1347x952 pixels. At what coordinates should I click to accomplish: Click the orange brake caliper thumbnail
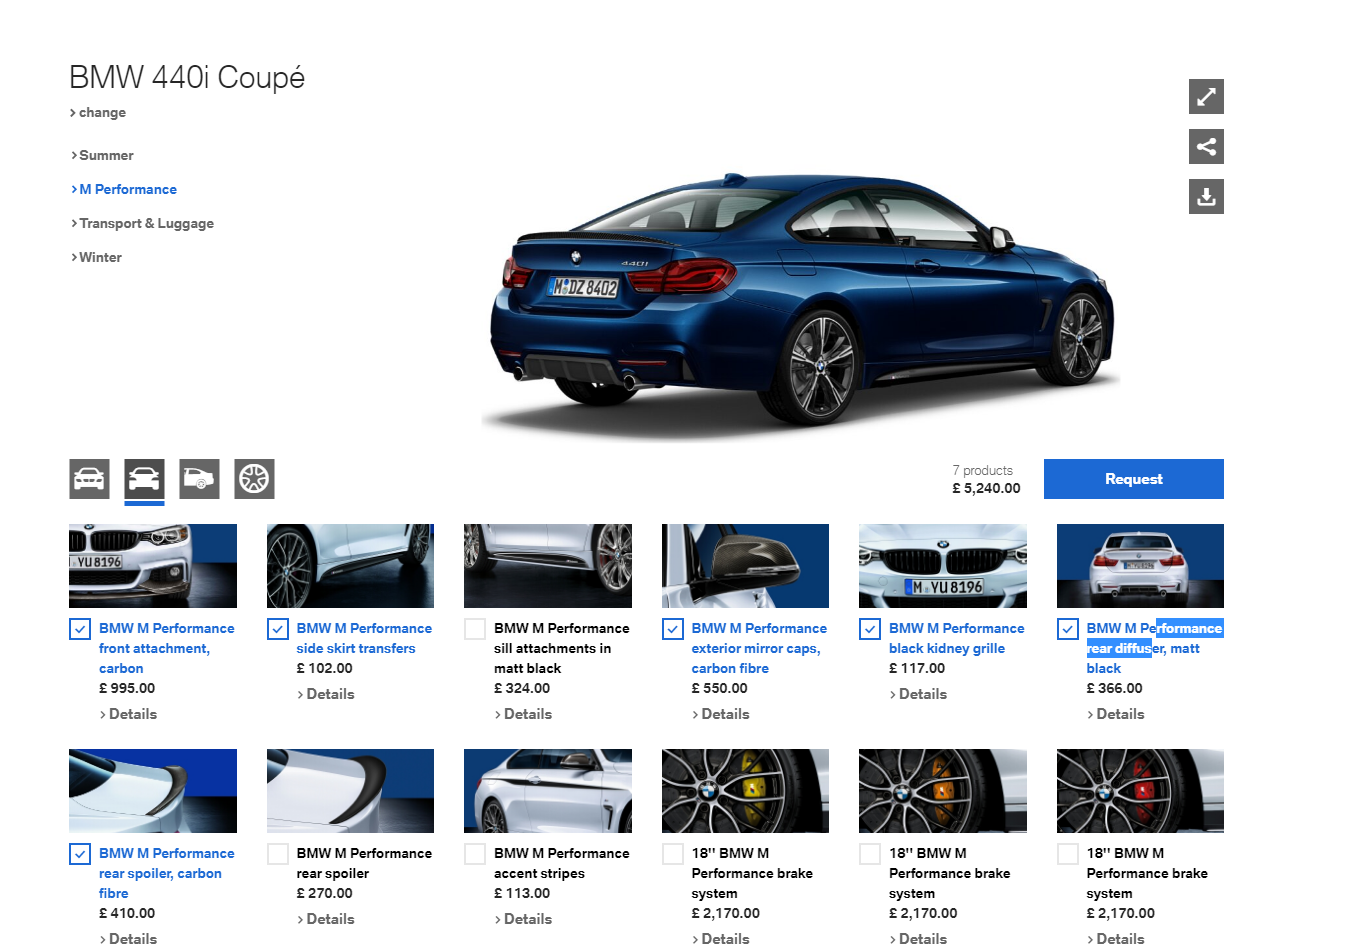coord(943,791)
